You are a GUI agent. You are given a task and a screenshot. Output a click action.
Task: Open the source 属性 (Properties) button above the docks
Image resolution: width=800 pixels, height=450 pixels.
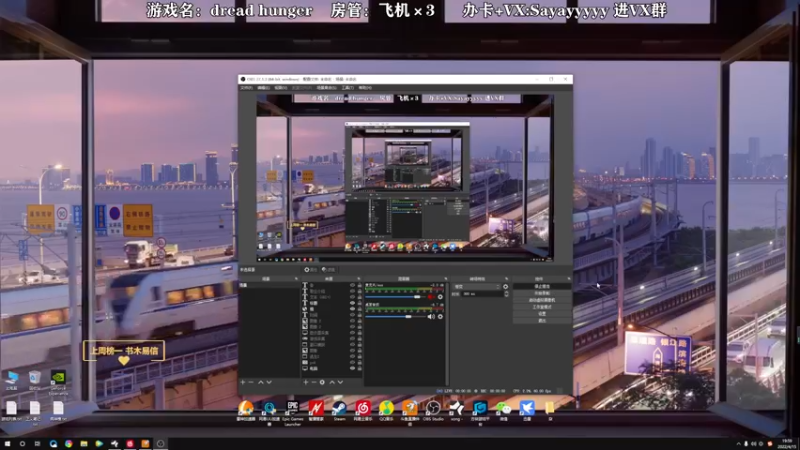coord(311,270)
